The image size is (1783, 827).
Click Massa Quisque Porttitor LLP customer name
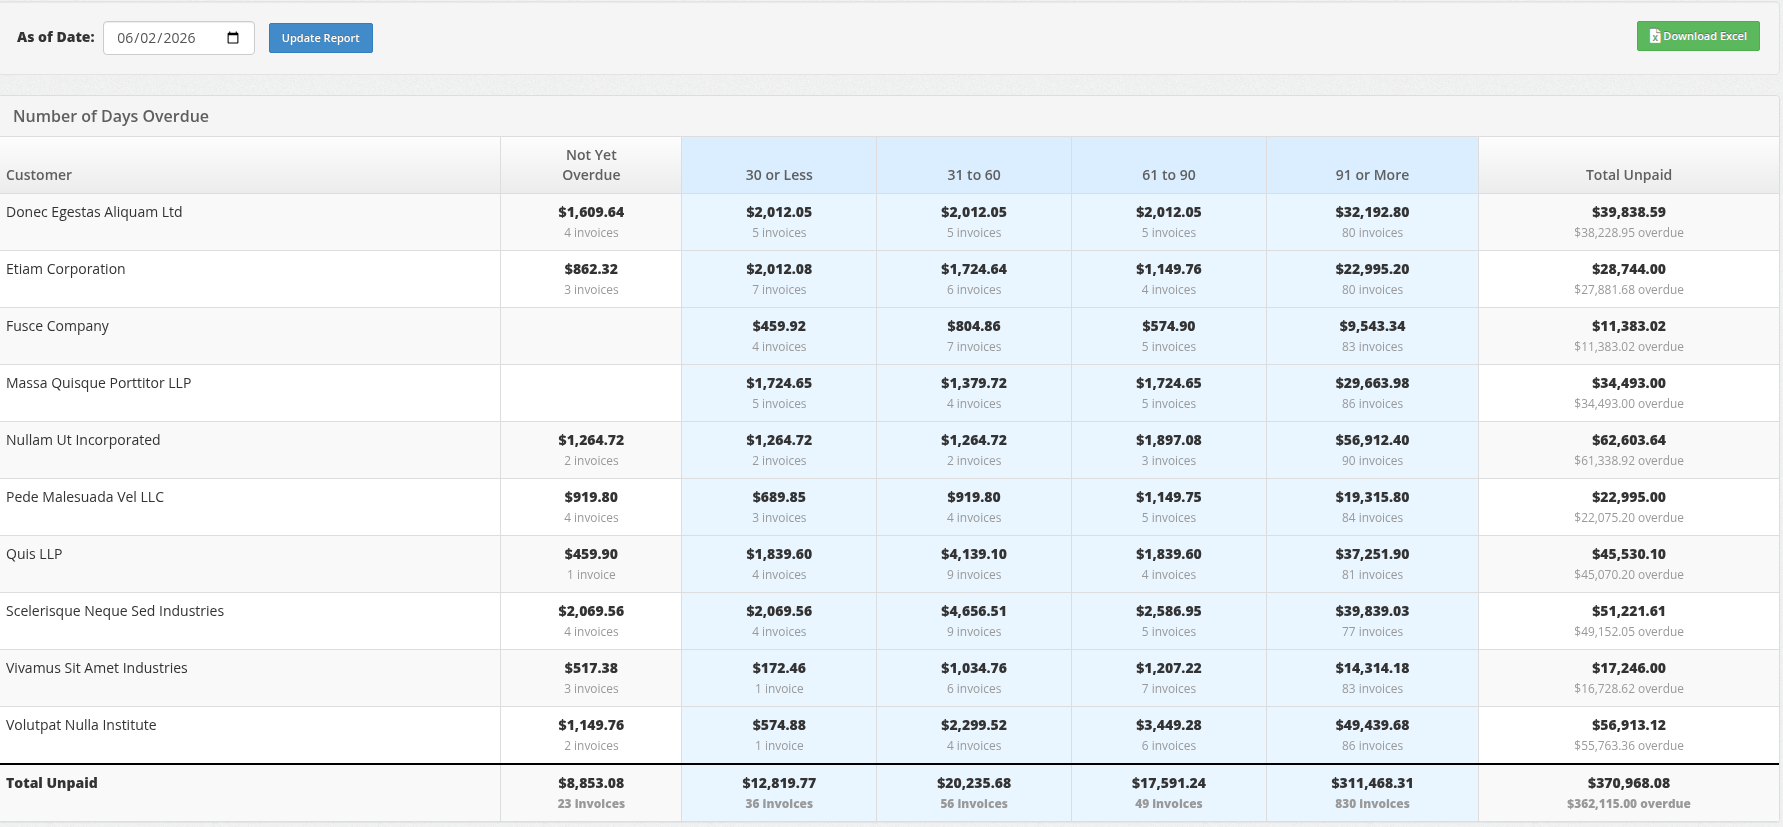pyautogui.click(x=98, y=383)
